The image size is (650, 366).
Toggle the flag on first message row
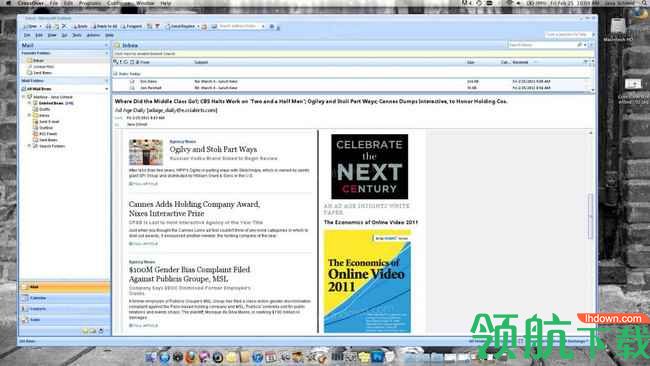click(x=587, y=82)
